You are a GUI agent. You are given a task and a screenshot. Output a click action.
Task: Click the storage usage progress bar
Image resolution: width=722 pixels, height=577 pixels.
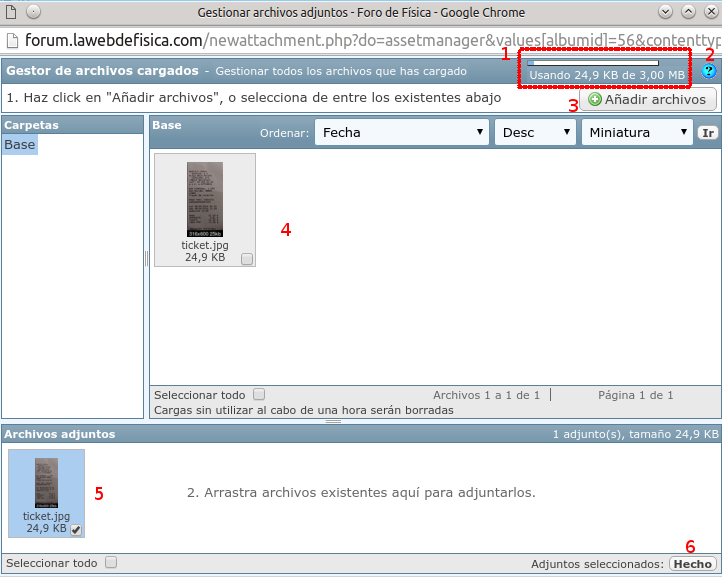click(592, 63)
